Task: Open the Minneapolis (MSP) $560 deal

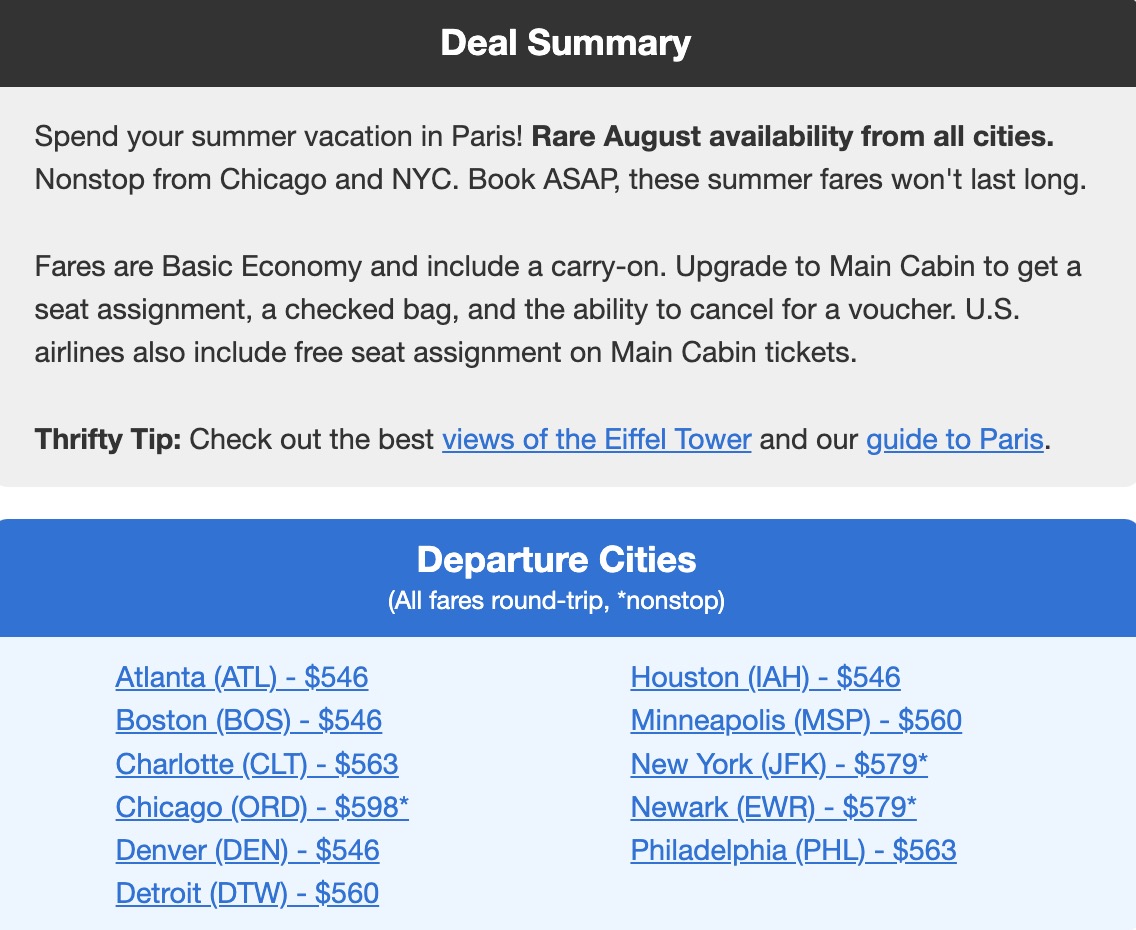Action: click(x=795, y=720)
